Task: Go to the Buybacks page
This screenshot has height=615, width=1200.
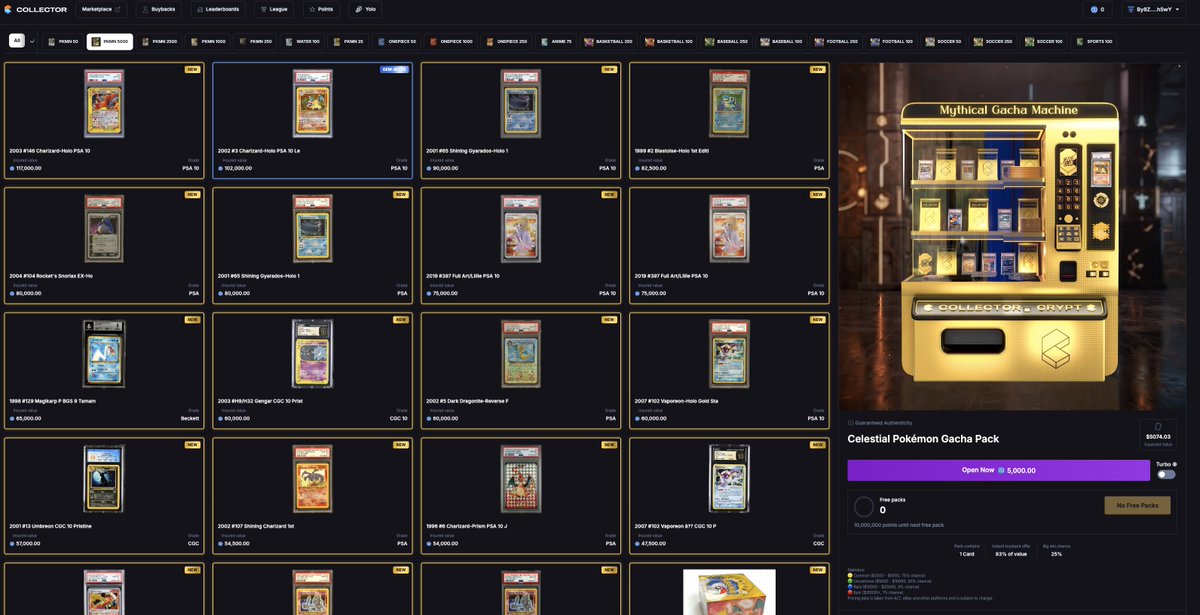Action: point(159,9)
